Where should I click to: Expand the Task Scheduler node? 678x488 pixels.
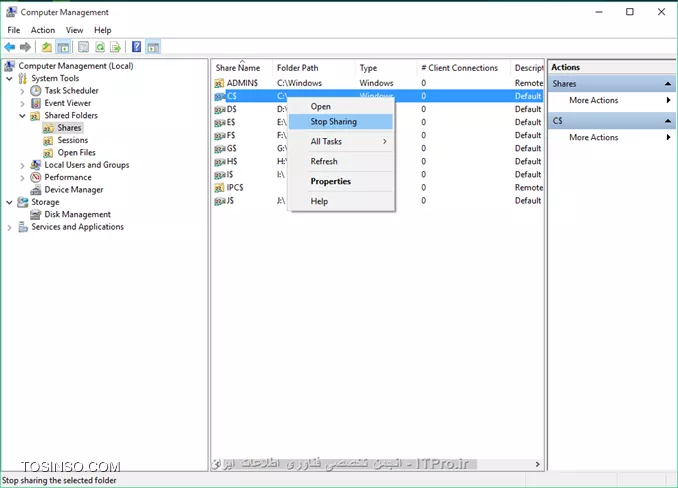click(22, 91)
